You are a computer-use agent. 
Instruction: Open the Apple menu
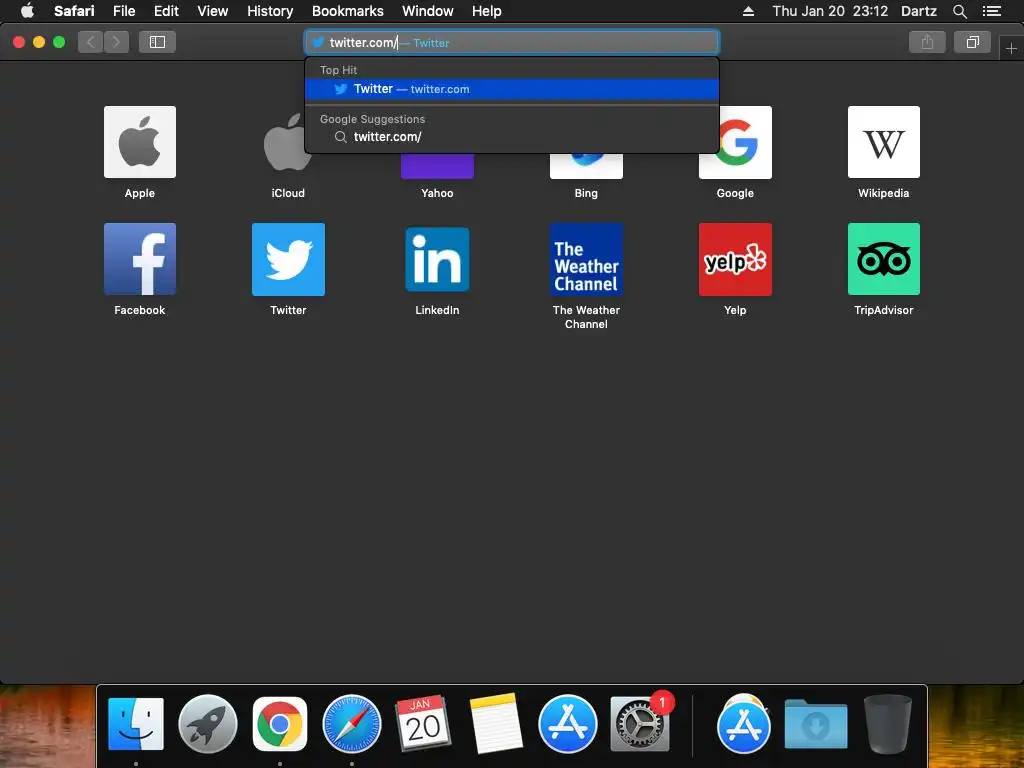coord(27,11)
